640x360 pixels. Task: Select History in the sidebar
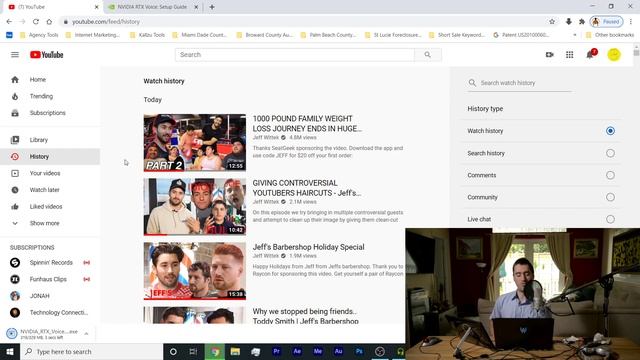point(50,157)
